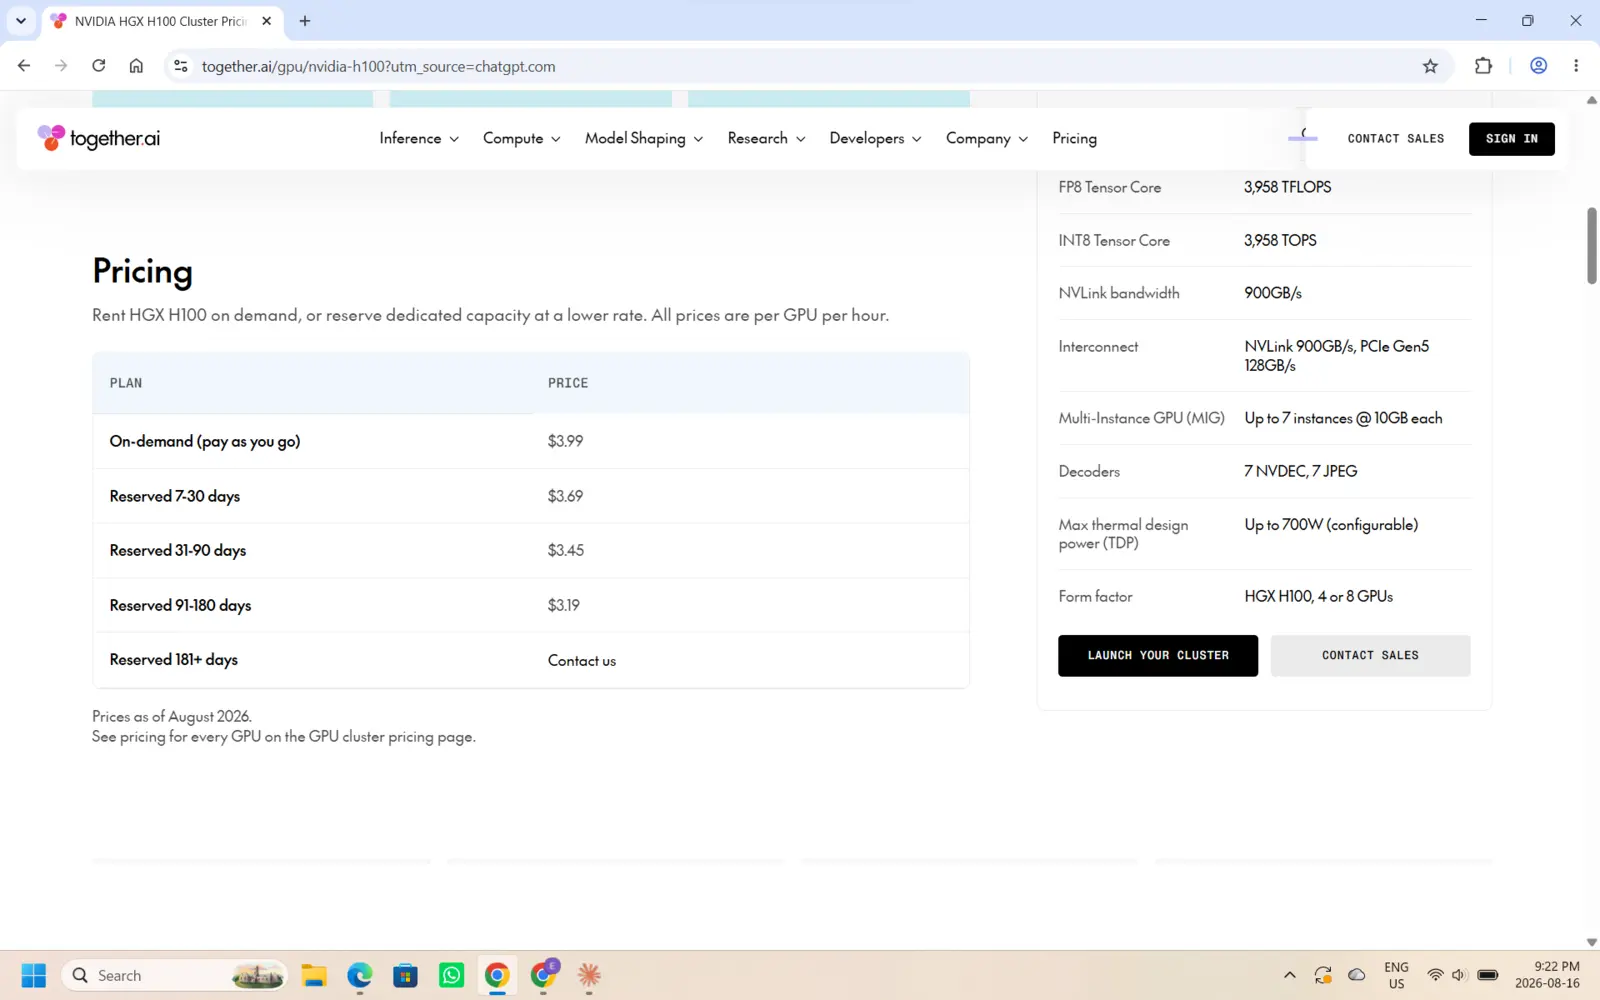Click the $3.19 price value
Image resolution: width=1600 pixels, height=1000 pixels.
tap(564, 605)
